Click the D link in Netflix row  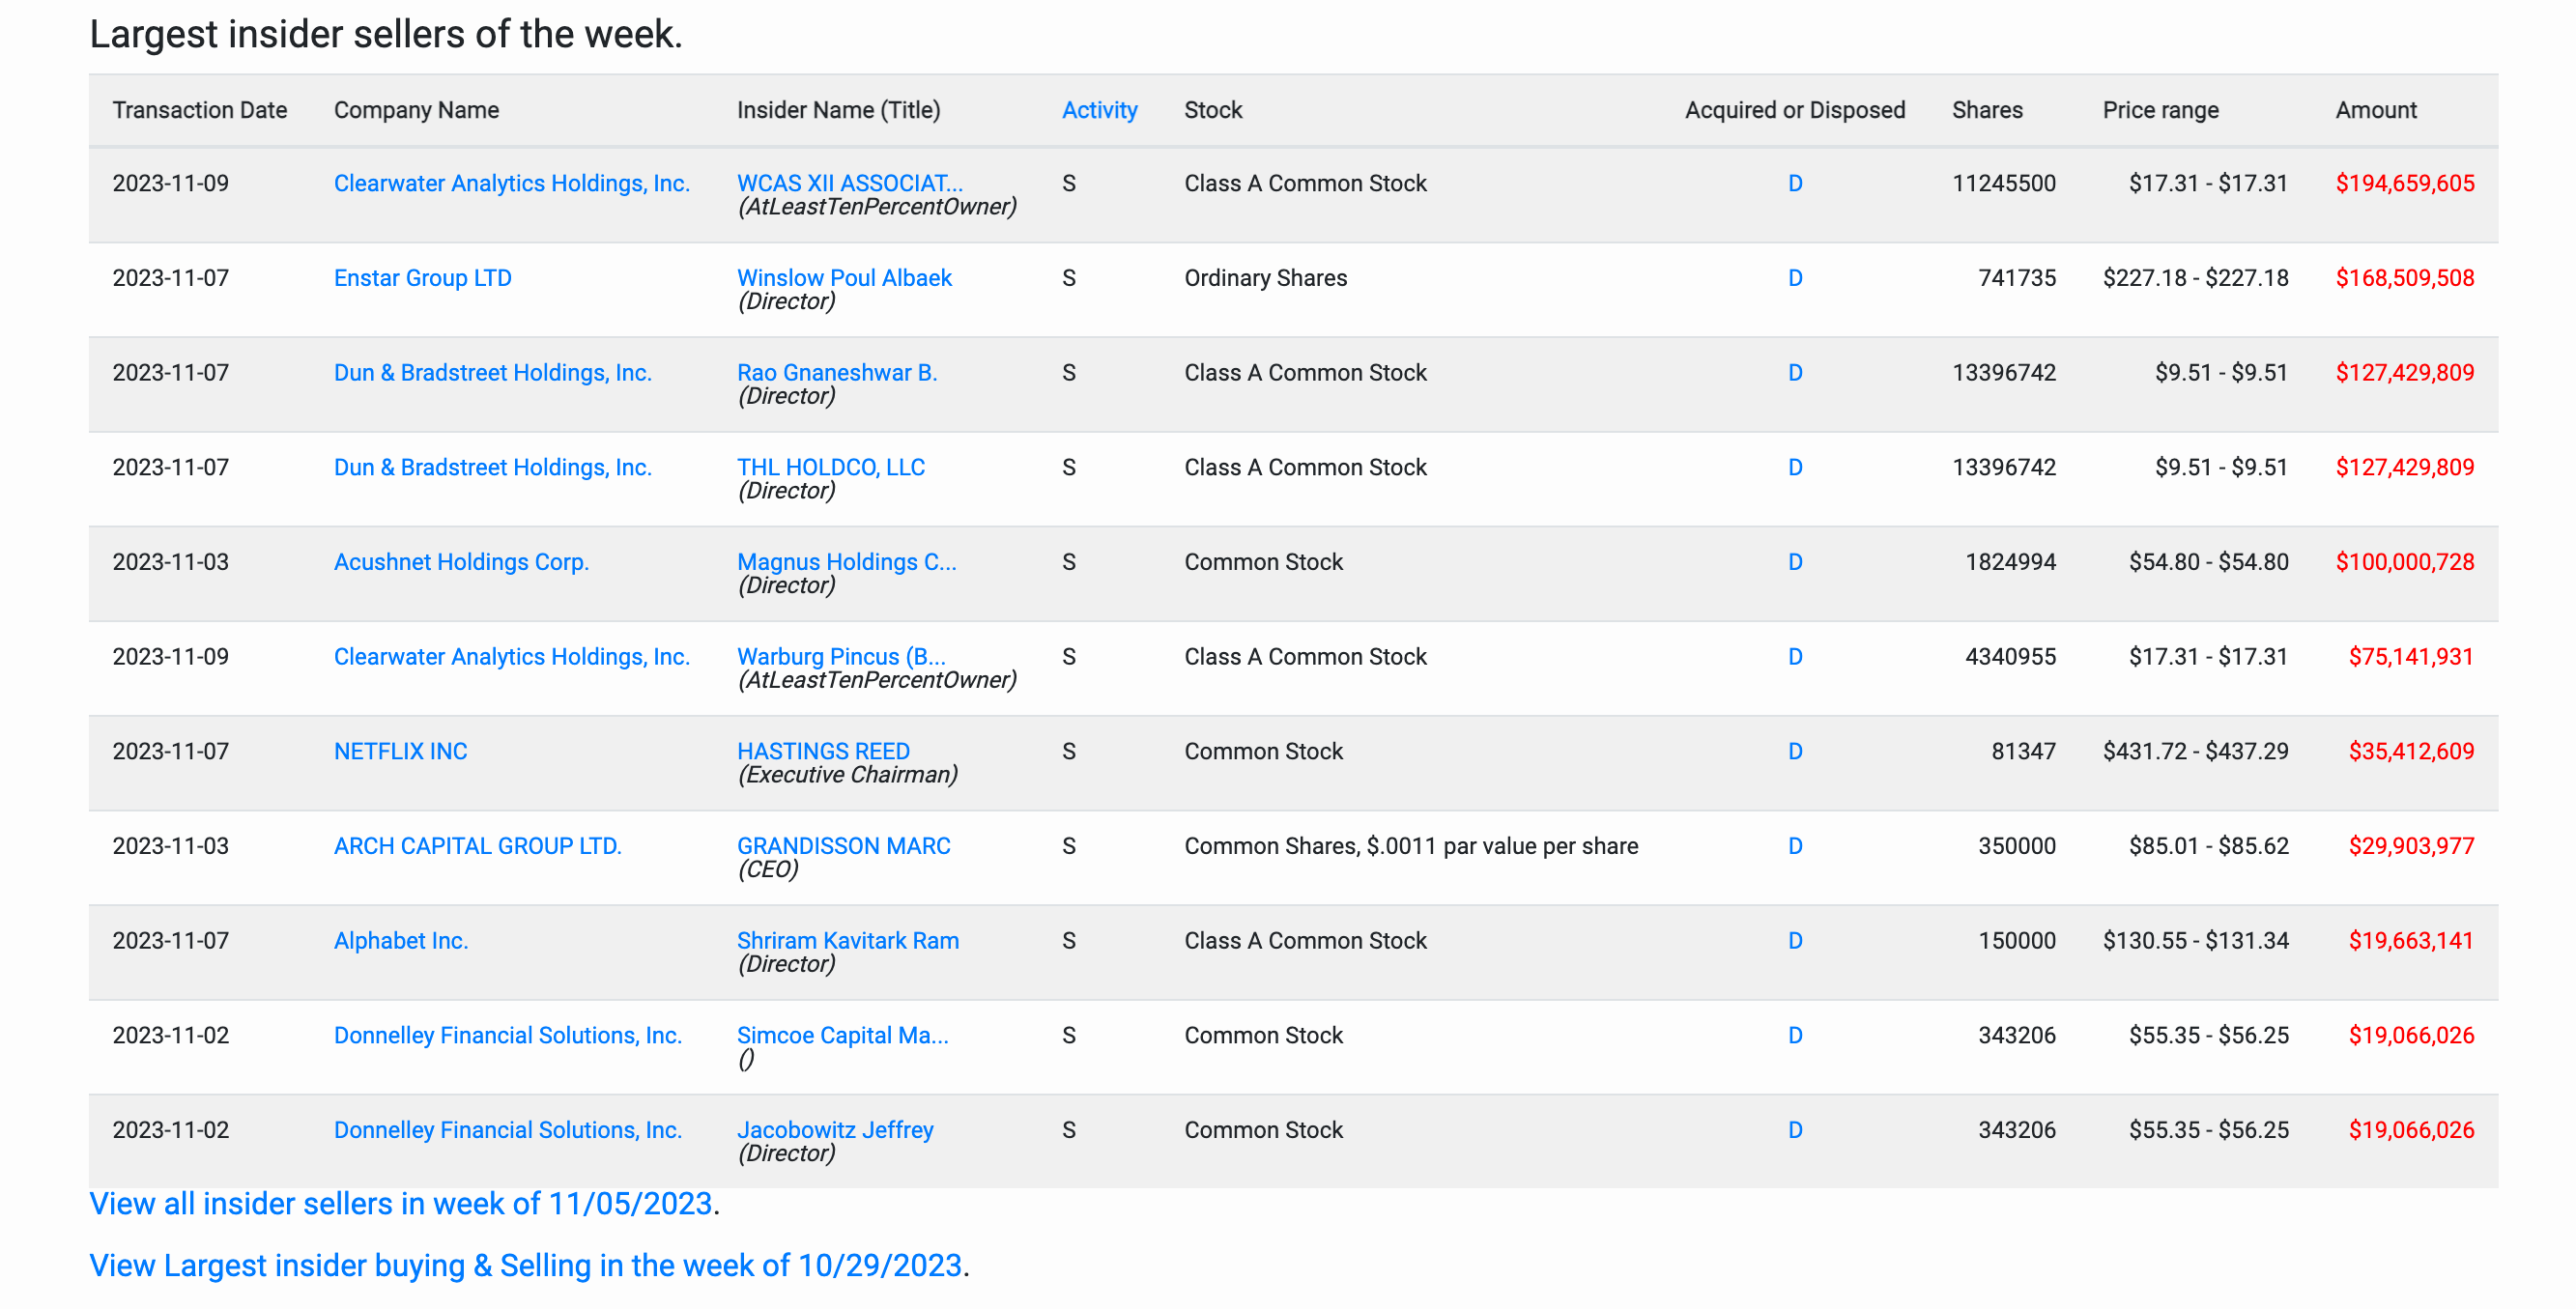pyautogui.click(x=1794, y=751)
